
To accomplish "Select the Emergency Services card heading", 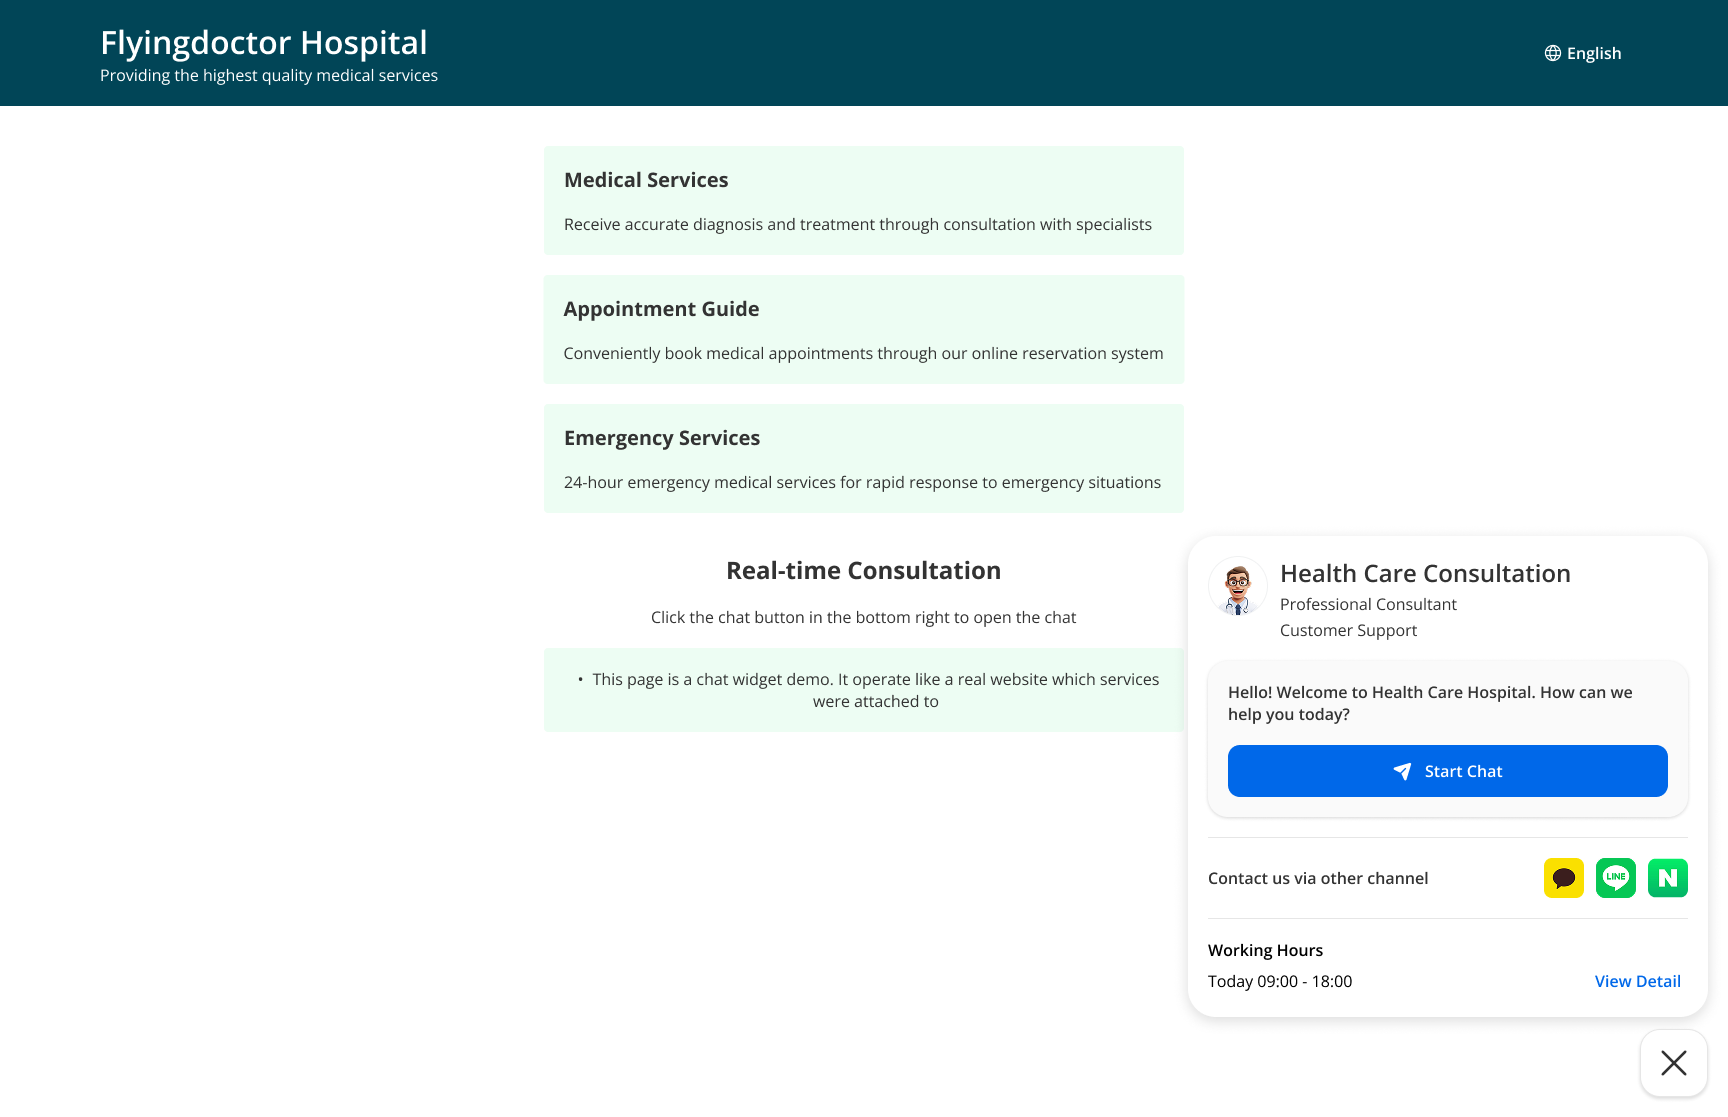I will [662, 438].
